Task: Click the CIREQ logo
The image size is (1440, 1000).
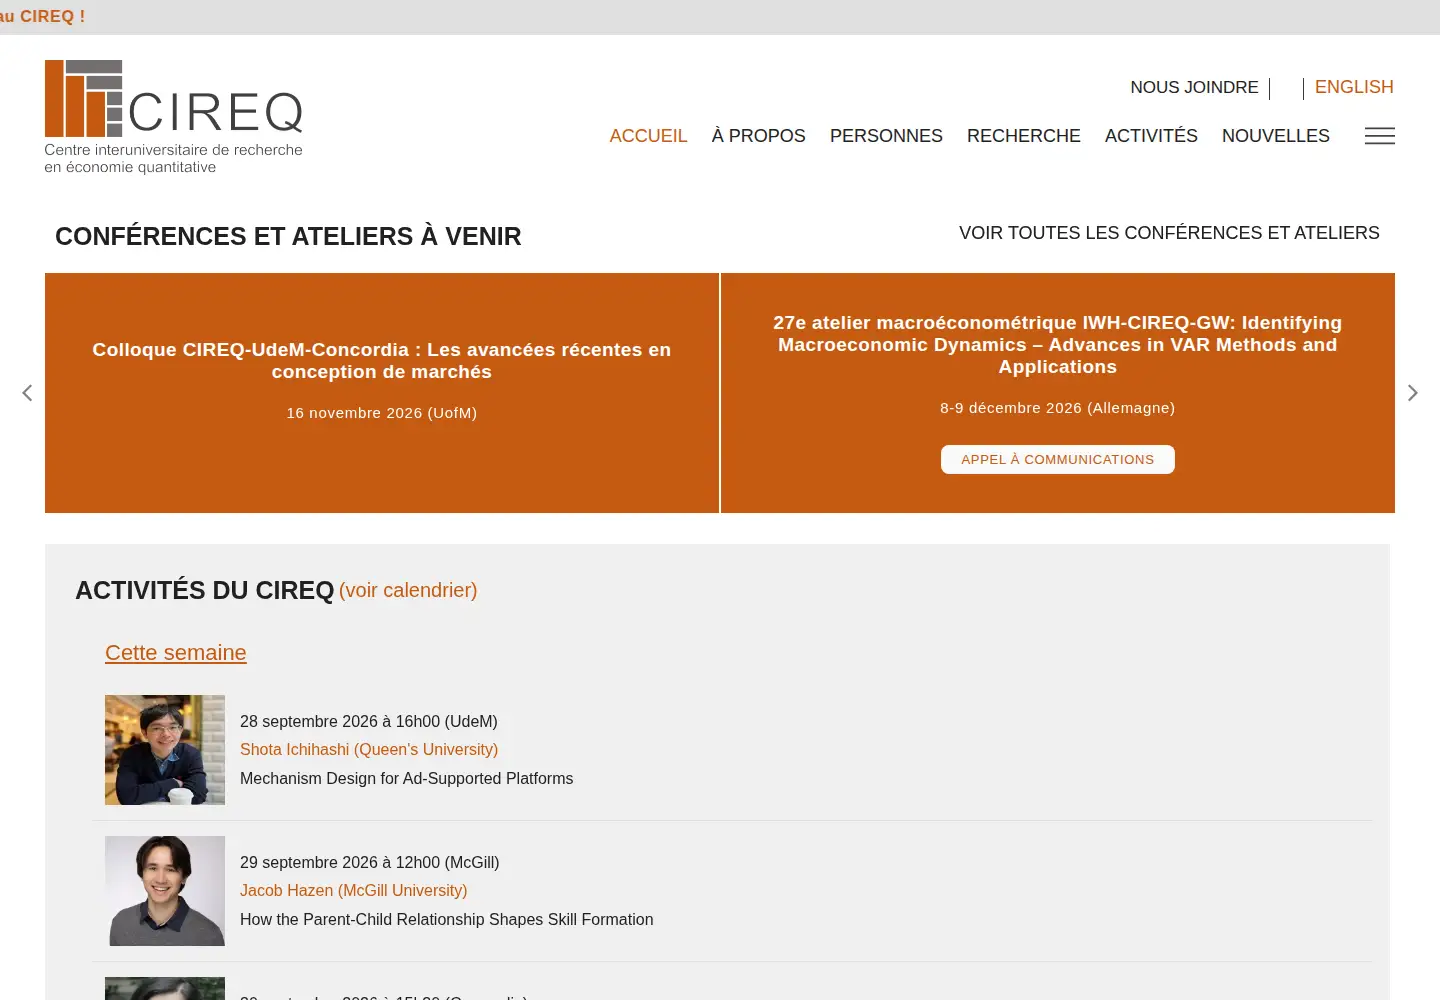Action: click(x=173, y=117)
